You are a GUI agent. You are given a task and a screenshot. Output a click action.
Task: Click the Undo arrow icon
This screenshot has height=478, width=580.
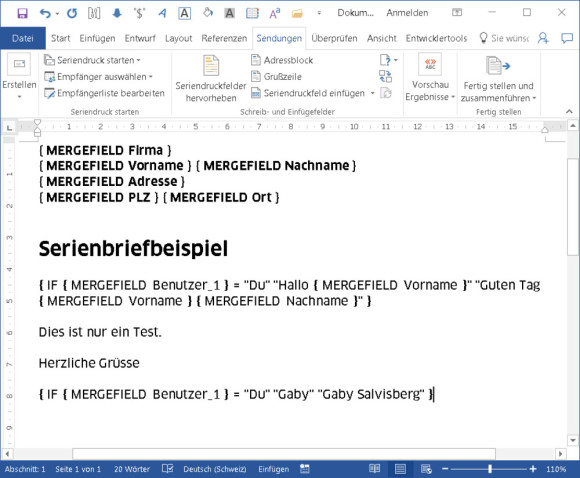click(45, 14)
